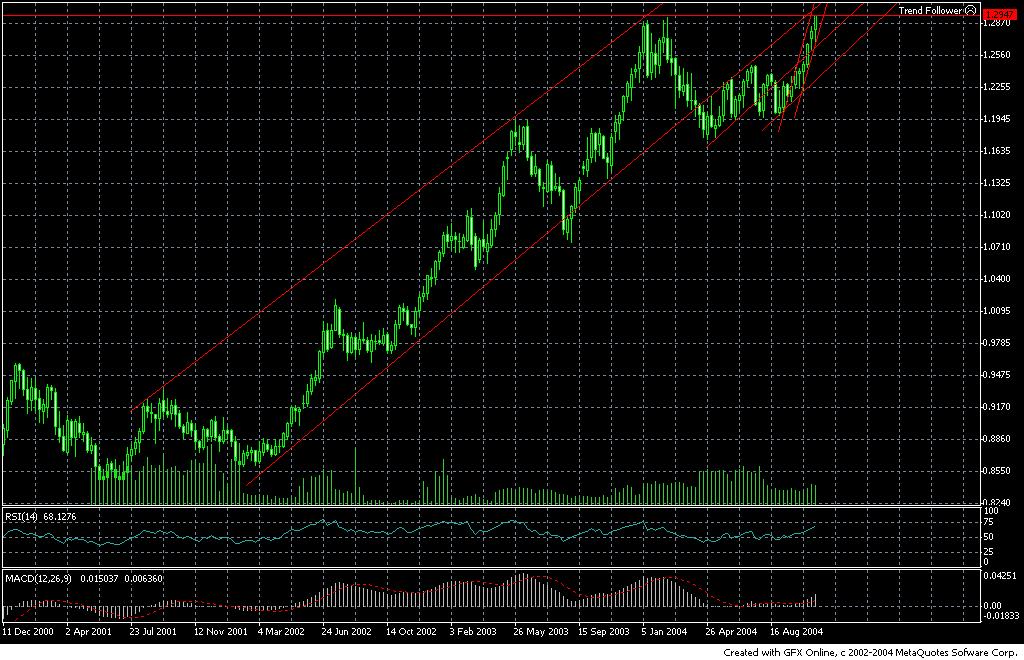The height and width of the screenshot is (660, 1024).
Task: Click the 1.1020 price axis label
Action: 997,215
